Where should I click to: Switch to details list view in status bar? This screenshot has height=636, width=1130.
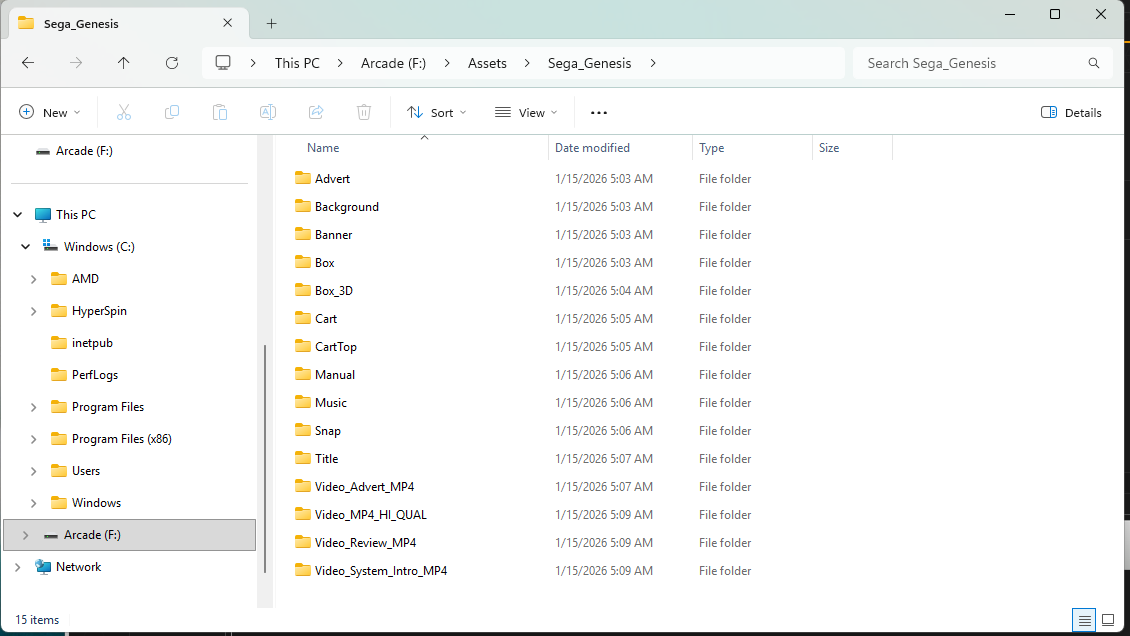[x=1084, y=620]
